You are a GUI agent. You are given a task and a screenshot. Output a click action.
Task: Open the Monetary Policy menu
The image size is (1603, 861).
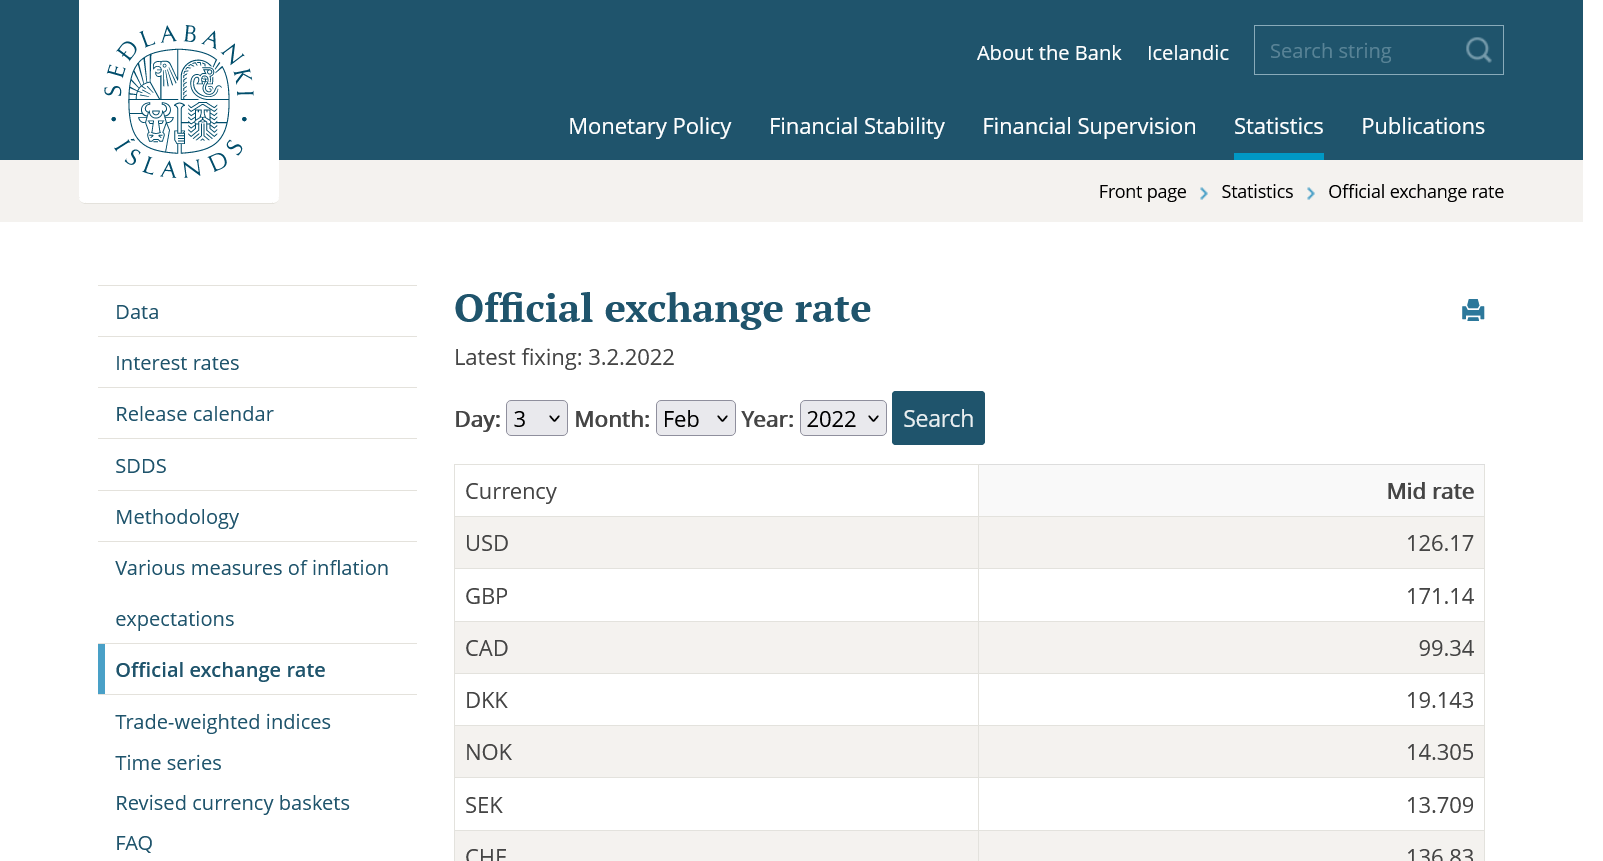(649, 127)
